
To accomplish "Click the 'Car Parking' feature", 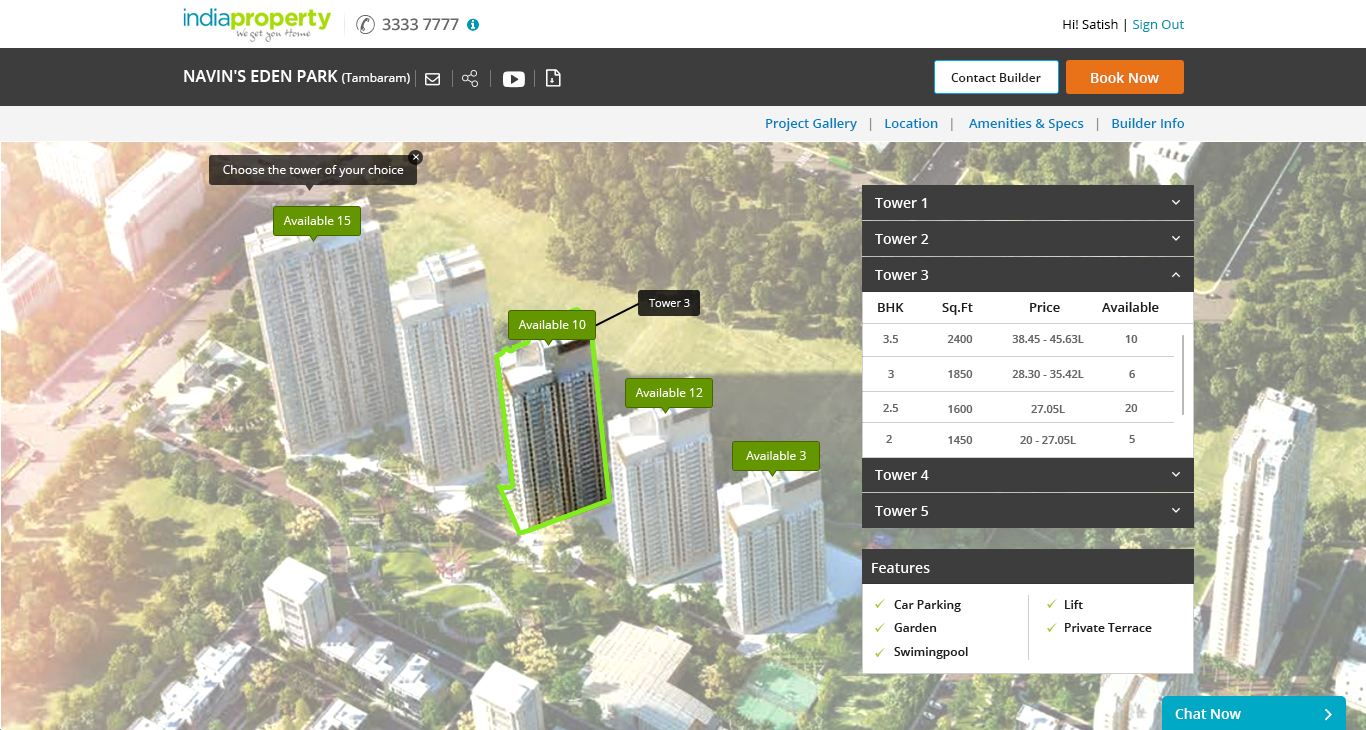I will click(927, 605).
